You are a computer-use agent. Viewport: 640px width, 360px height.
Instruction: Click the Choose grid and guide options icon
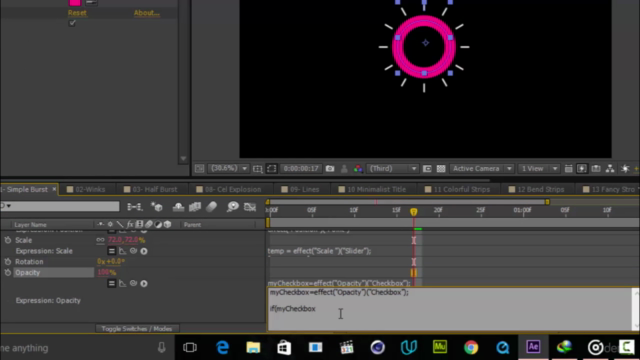point(258,169)
